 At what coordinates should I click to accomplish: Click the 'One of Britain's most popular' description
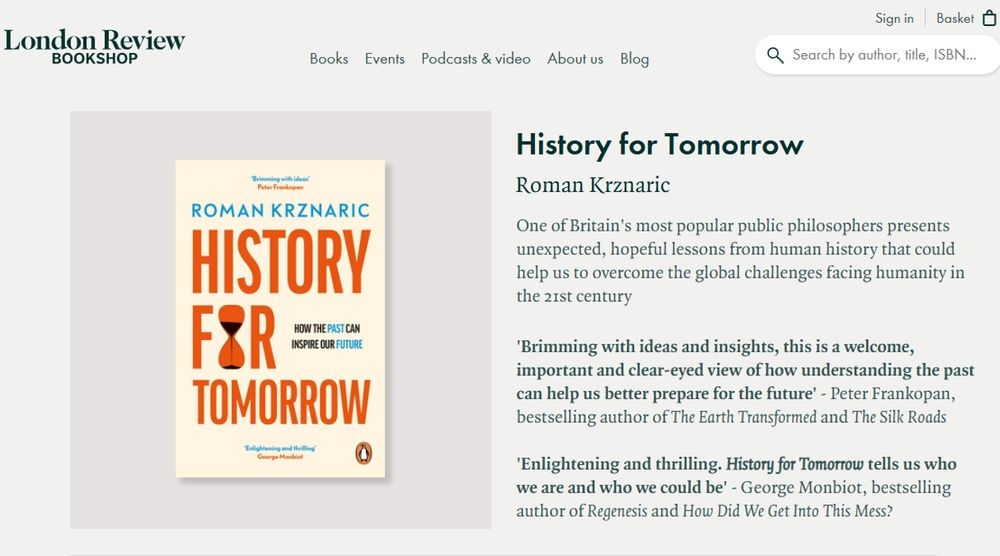tap(740, 260)
